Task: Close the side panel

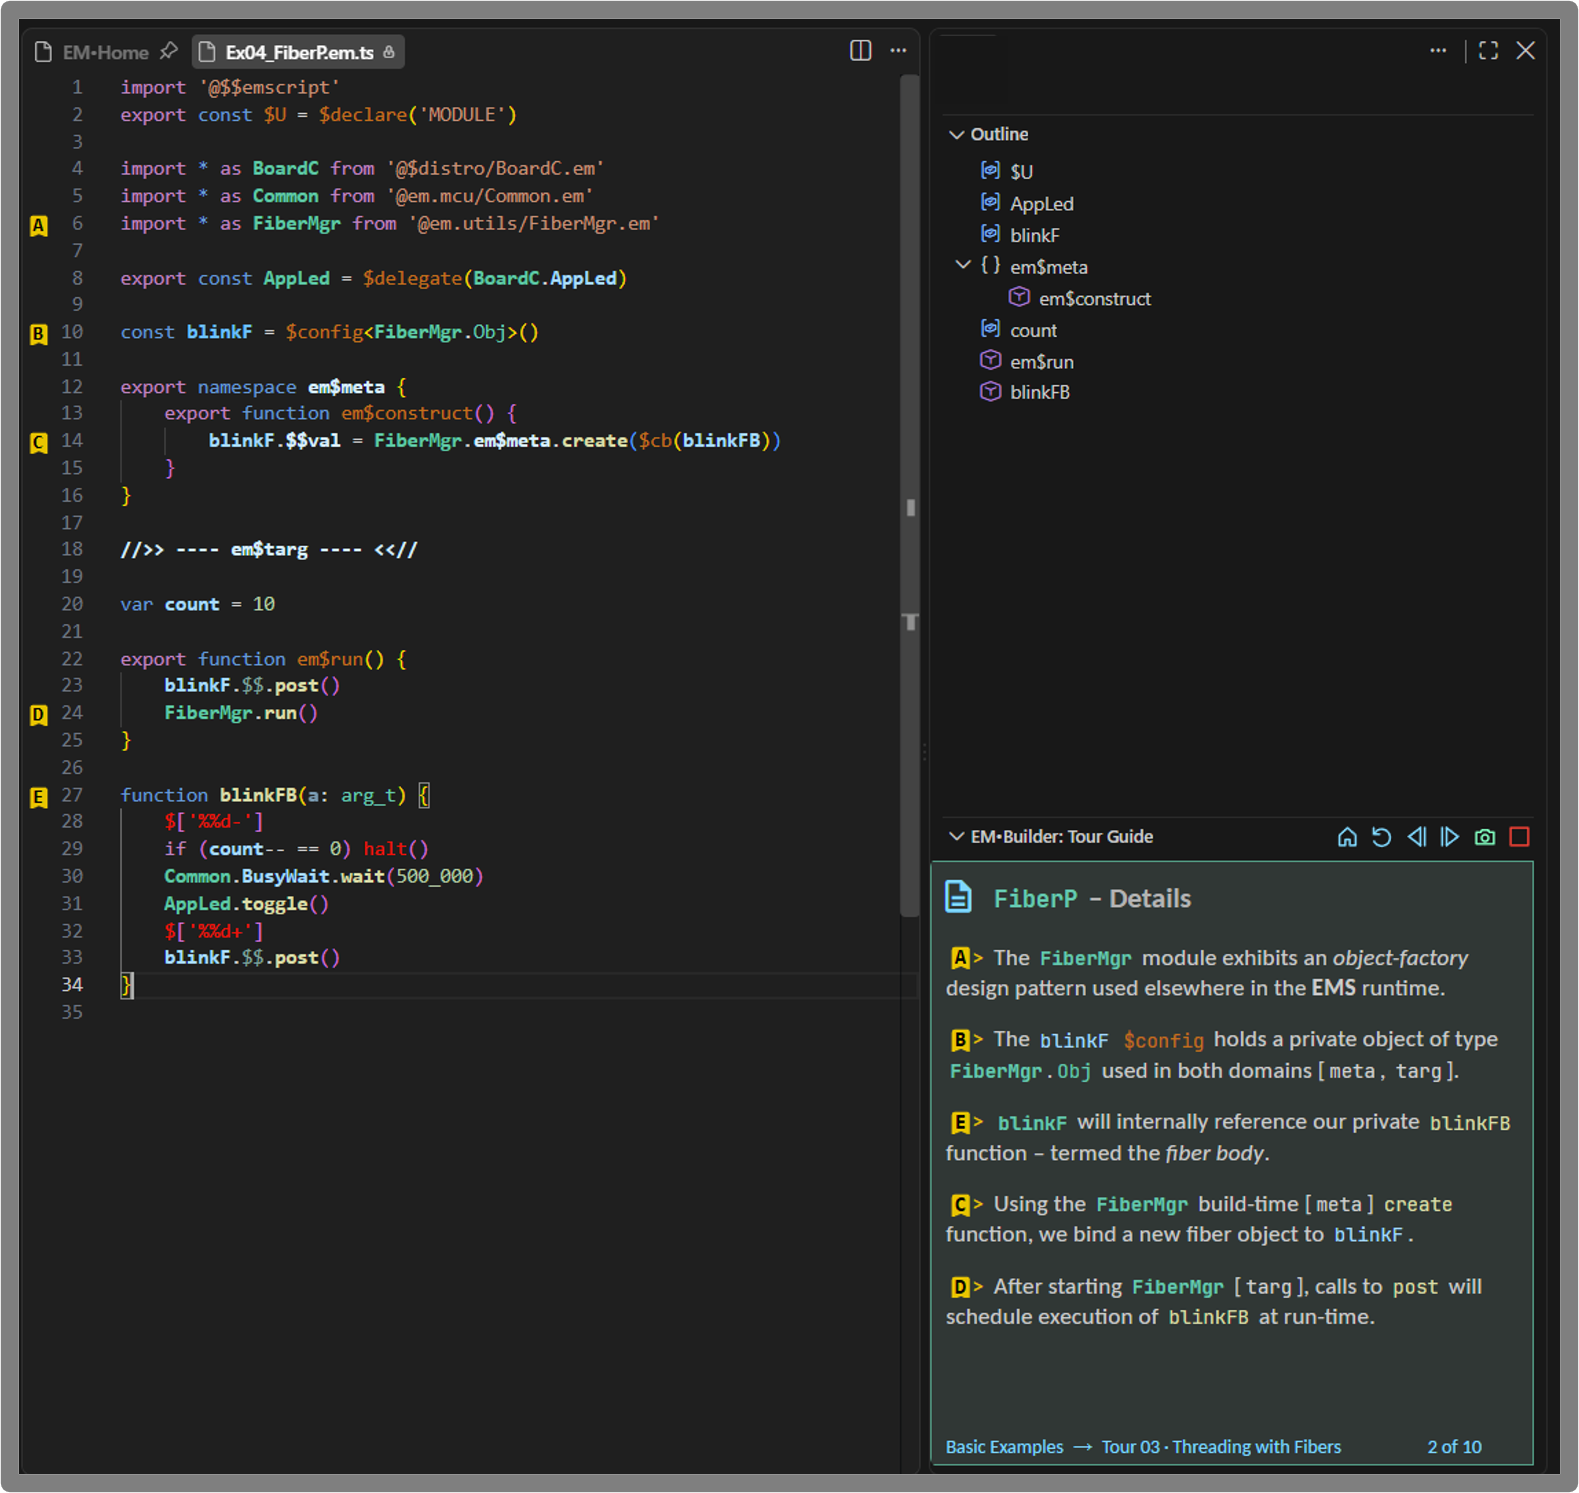Action: (1525, 50)
